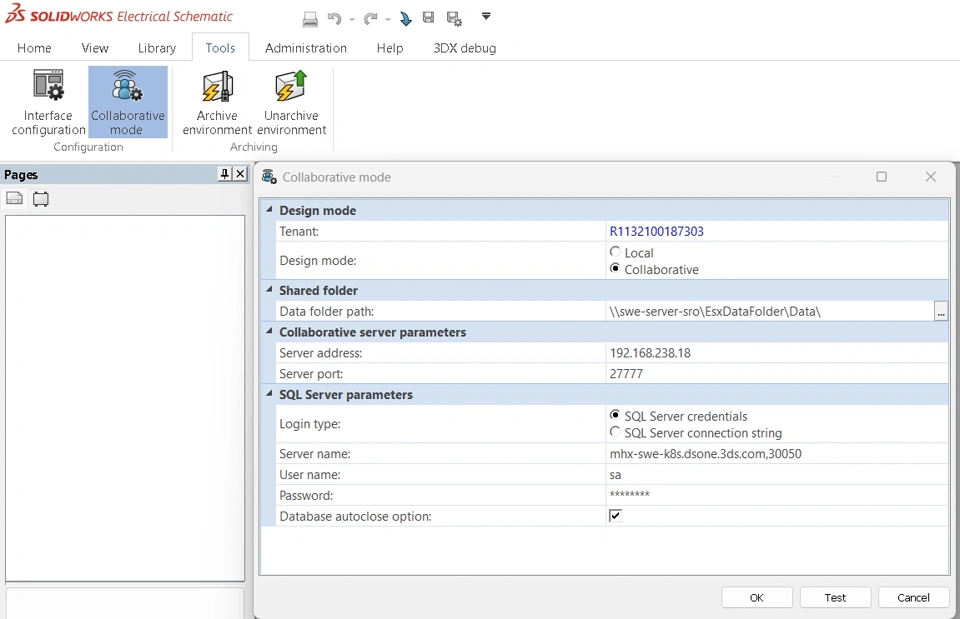
Task: Collapse Collaborative server parameters section
Action: [x=269, y=331]
